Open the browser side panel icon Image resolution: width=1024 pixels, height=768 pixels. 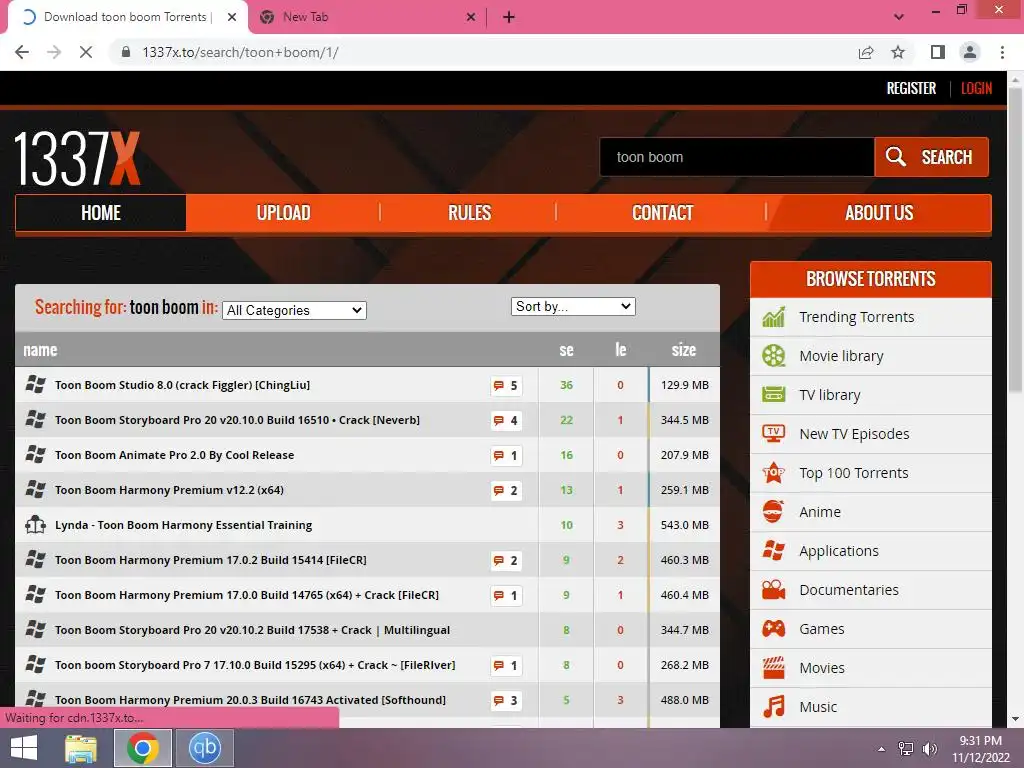click(x=938, y=52)
